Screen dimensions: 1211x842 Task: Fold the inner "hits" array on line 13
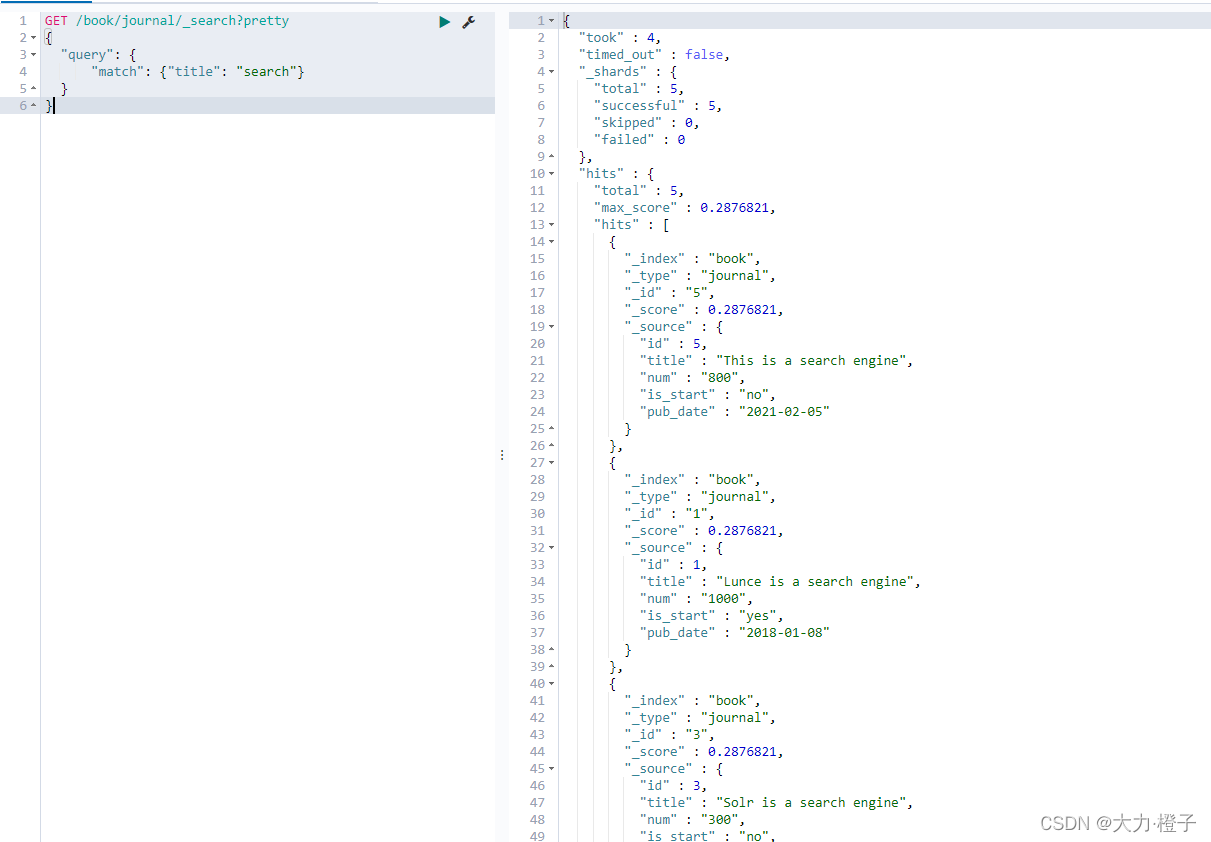coord(551,224)
